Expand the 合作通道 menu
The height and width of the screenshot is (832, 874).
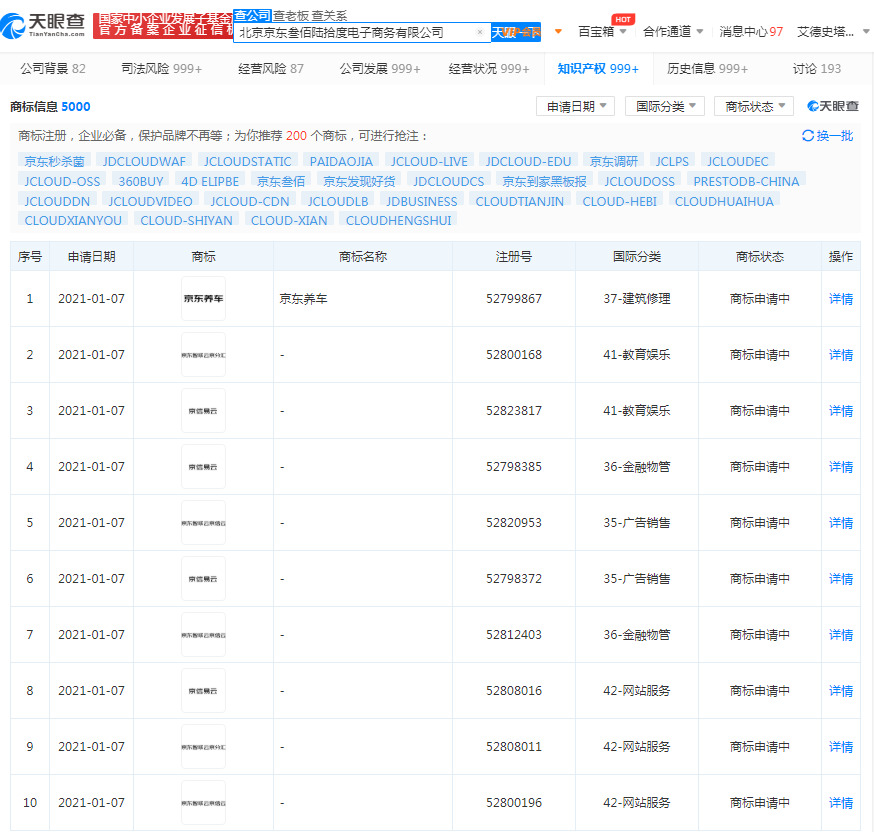tap(673, 31)
